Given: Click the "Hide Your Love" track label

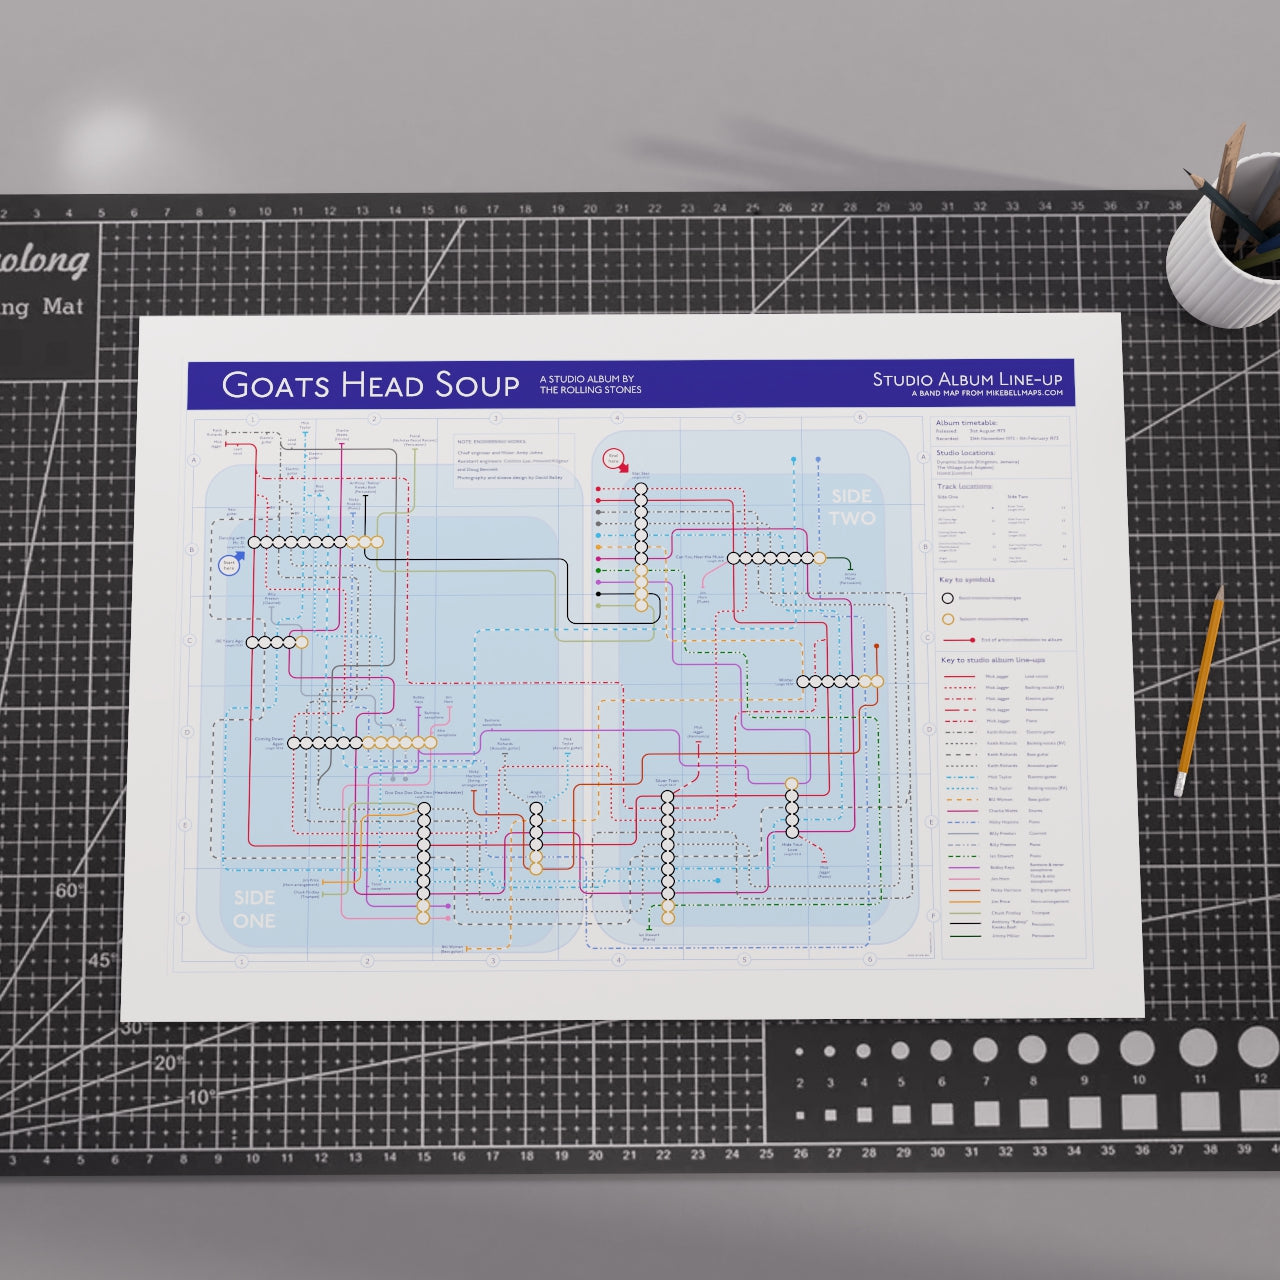Looking at the screenshot, I should 792,846.
